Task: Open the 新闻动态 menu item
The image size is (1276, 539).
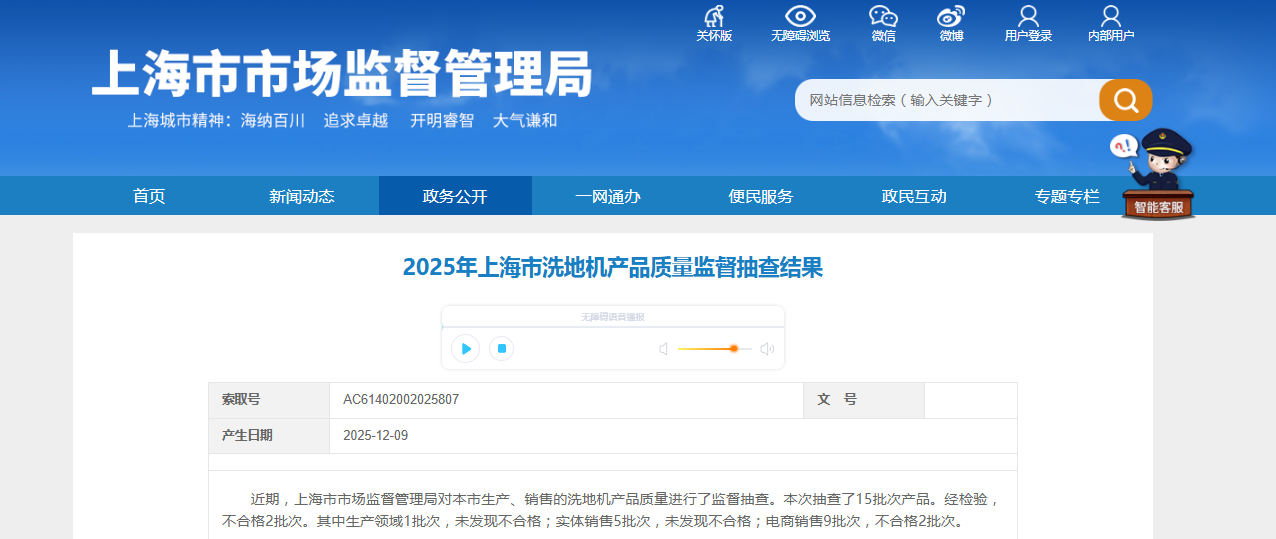Action: [x=301, y=196]
